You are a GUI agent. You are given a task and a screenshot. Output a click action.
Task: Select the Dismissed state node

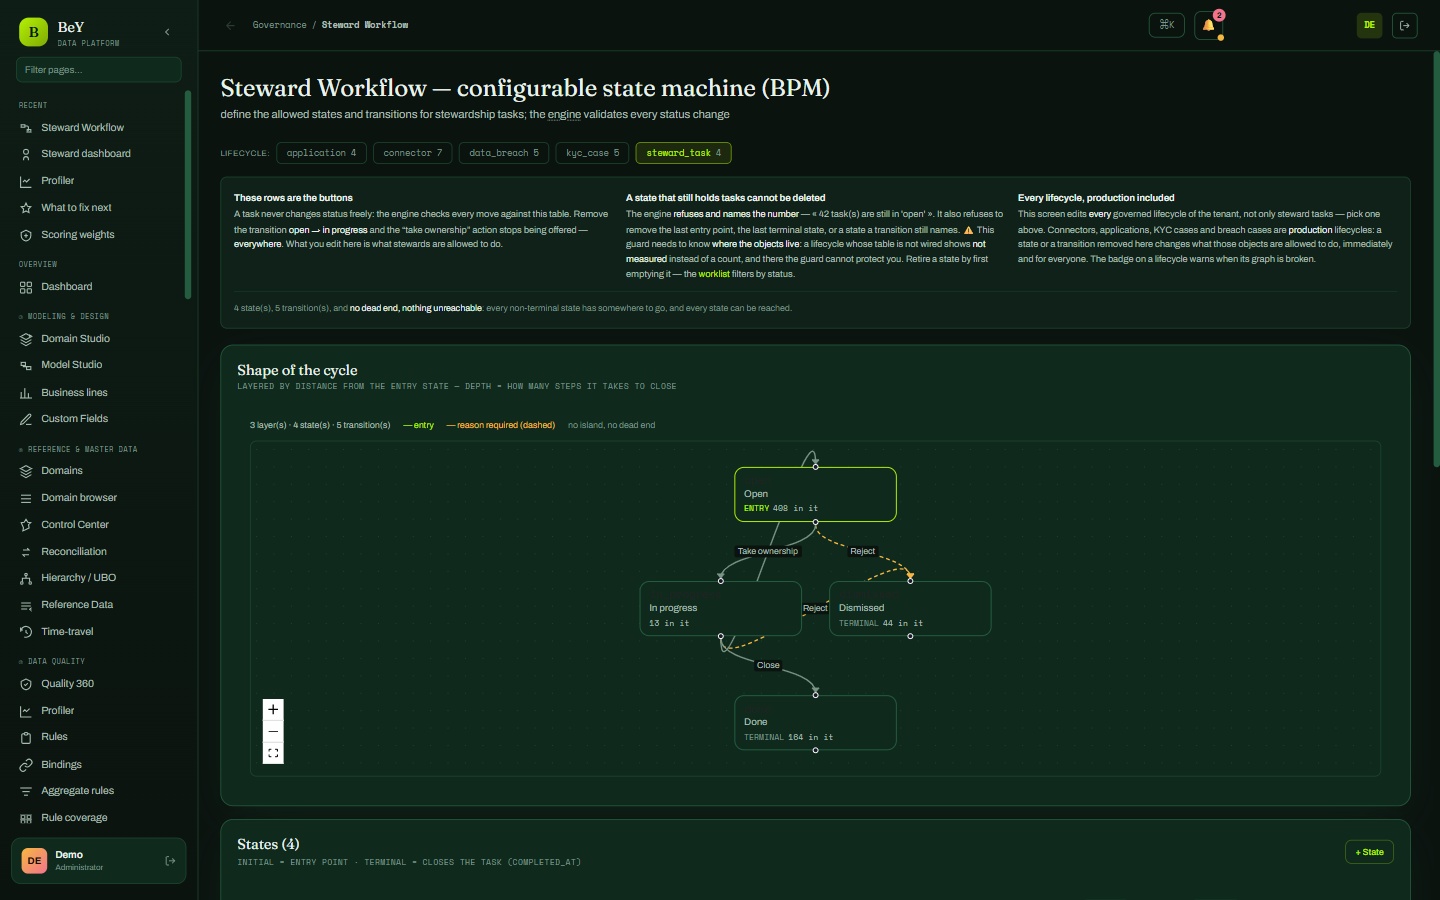point(910,608)
